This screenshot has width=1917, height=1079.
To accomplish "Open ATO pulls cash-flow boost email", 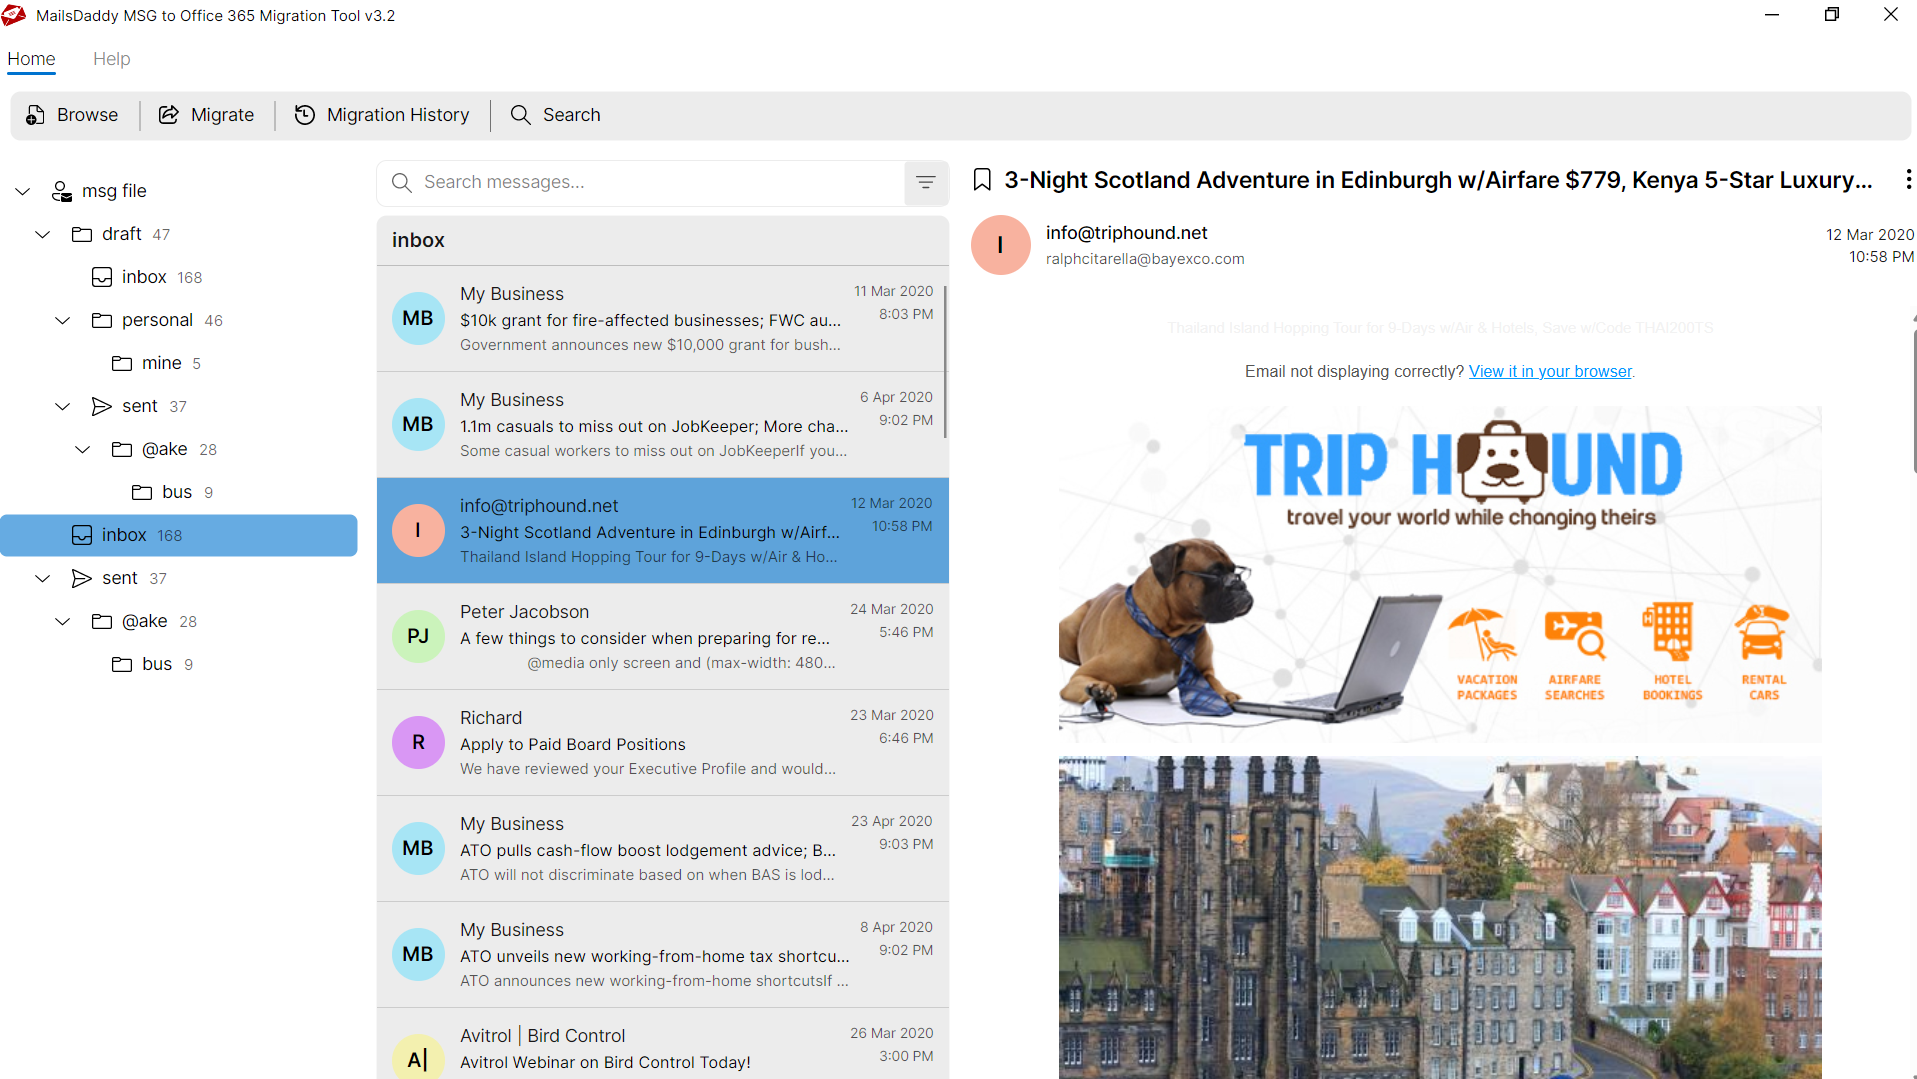I will pyautogui.click(x=662, y=849).
